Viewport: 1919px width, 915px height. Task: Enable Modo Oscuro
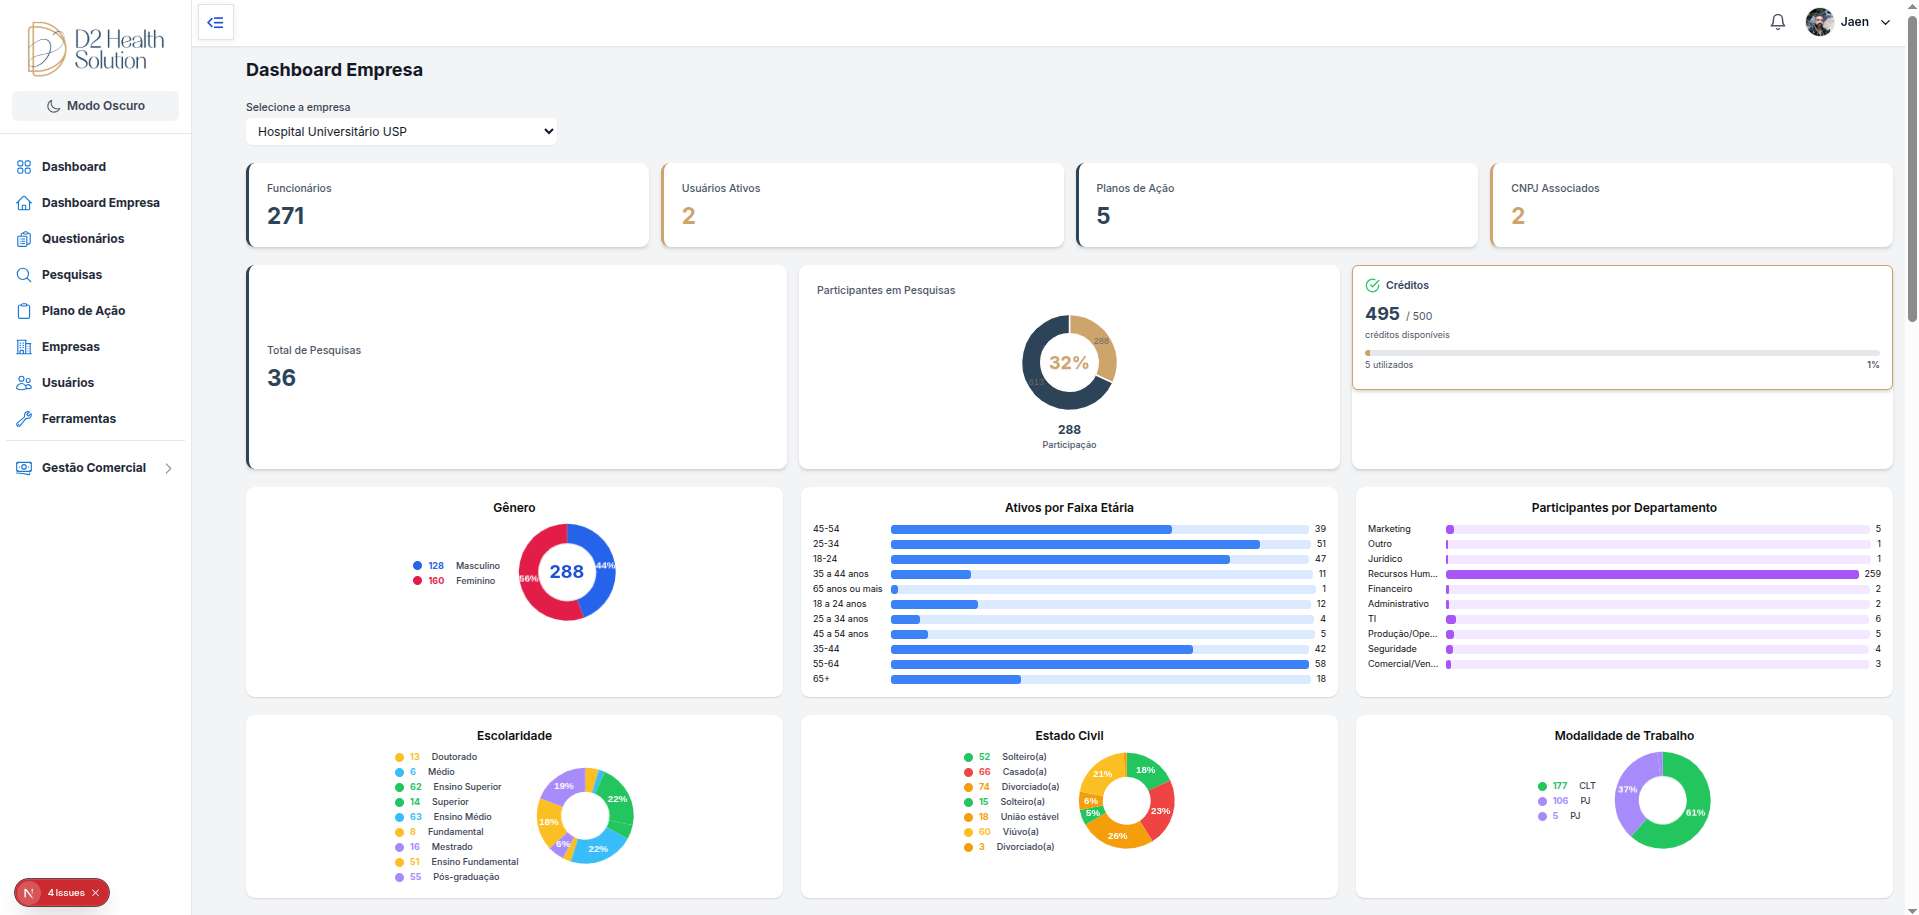[95, 105]
